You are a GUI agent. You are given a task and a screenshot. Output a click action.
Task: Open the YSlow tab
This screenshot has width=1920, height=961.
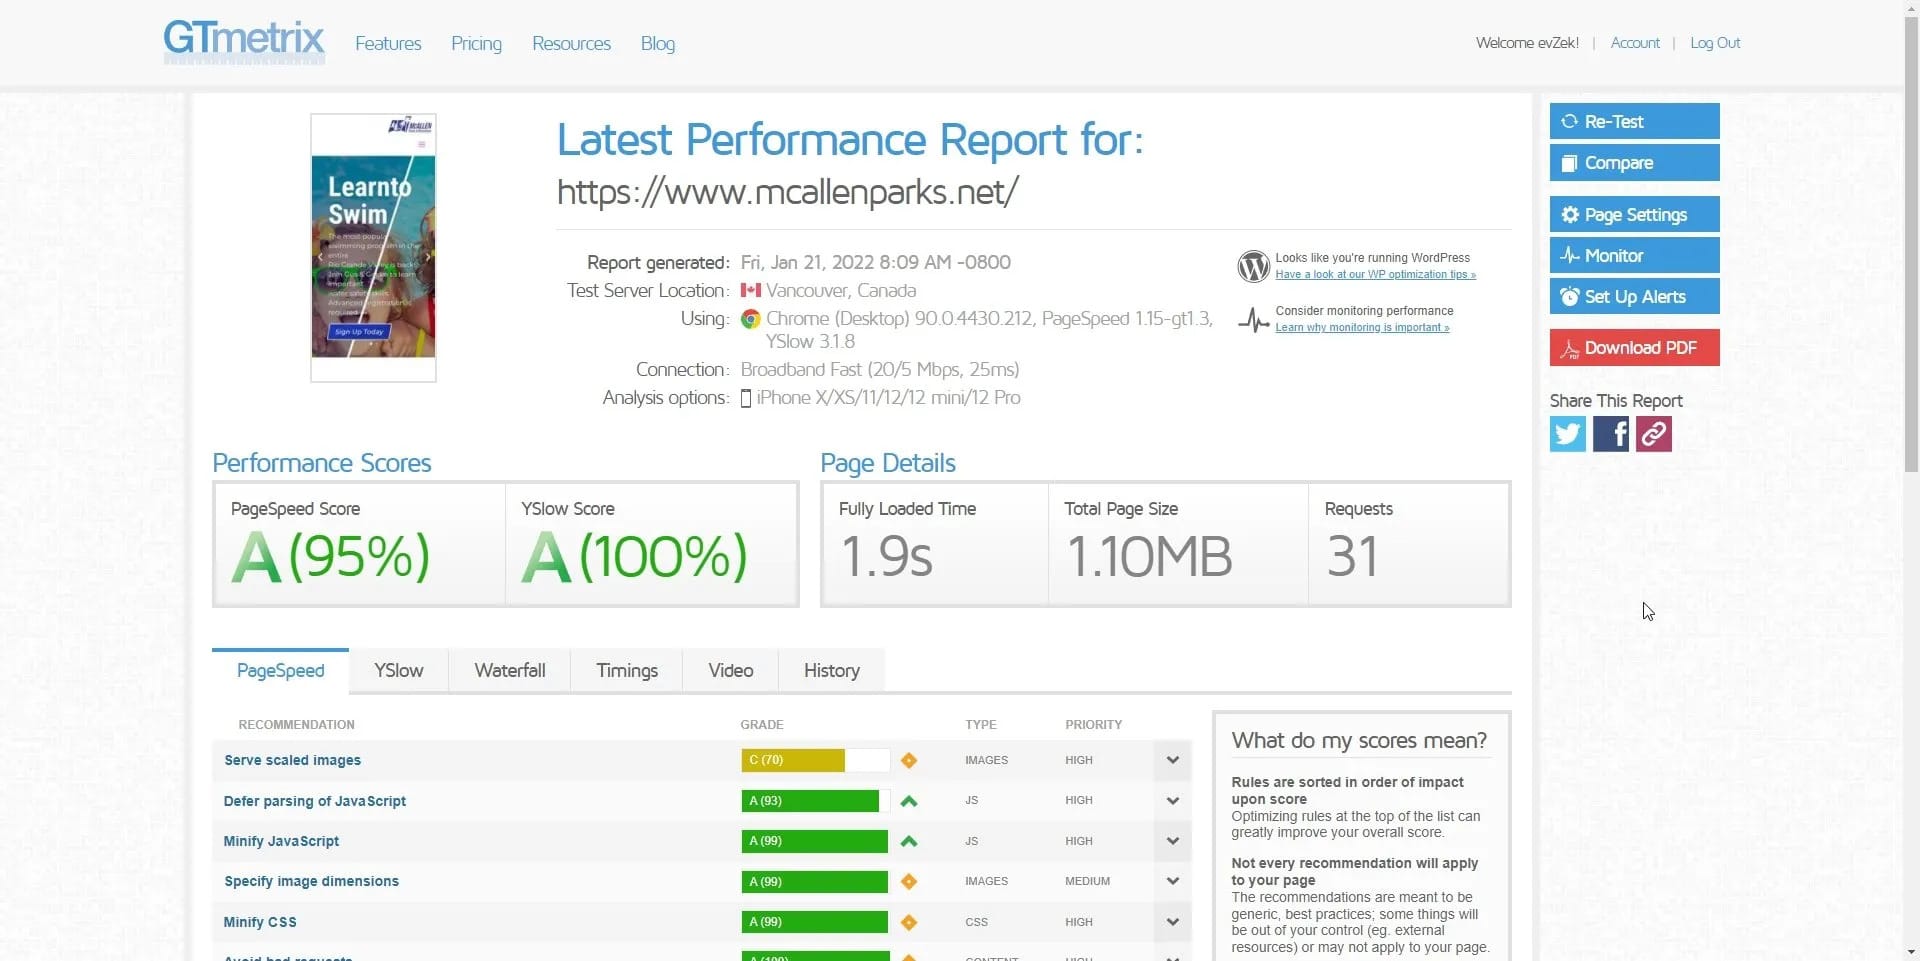point(398,671)
